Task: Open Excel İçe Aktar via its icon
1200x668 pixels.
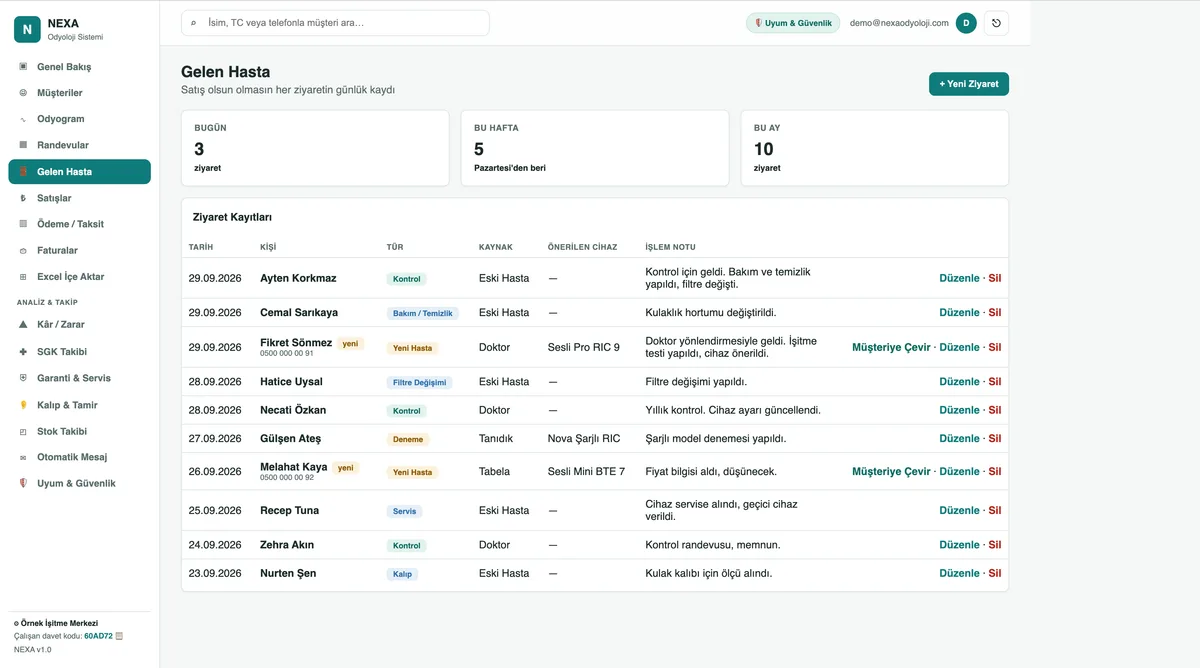Action: 23,277
